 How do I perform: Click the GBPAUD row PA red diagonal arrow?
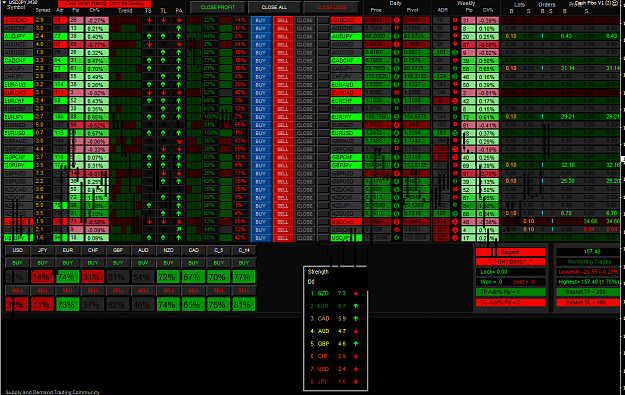(179, 141)
